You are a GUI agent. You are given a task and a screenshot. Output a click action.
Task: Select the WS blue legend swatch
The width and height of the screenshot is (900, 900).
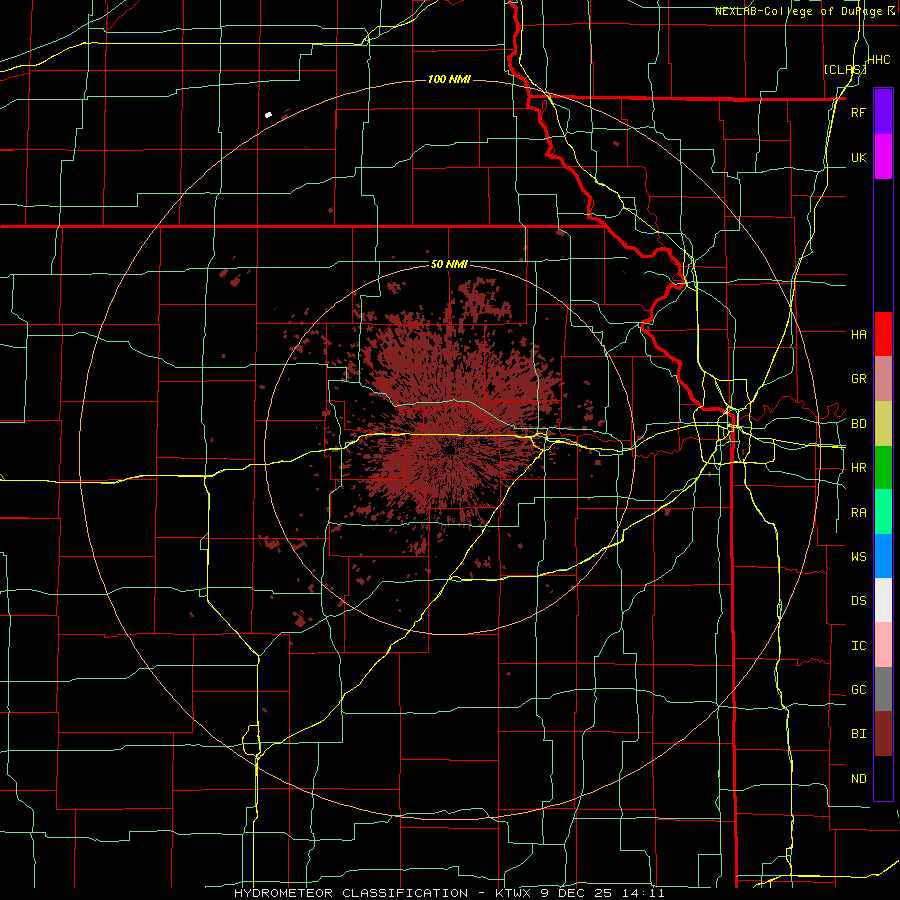883,556
